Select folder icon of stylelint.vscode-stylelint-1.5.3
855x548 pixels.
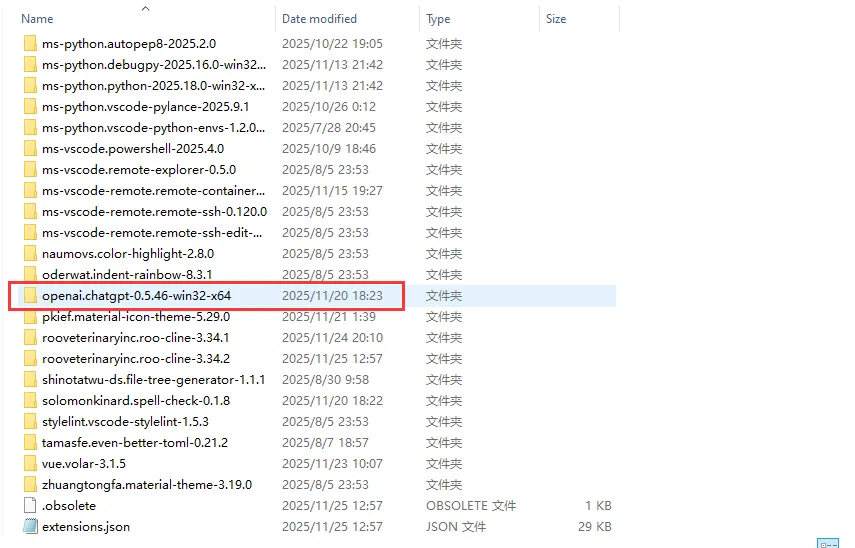coord(31,421)
